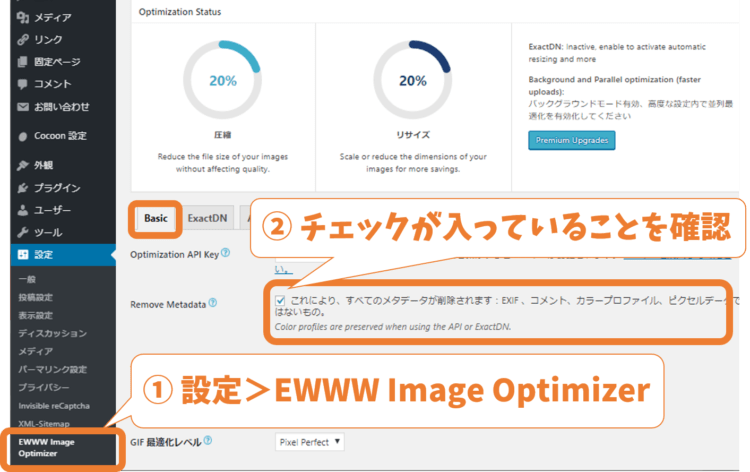Viewport: 750px width, 472px height.
Task: Switch to the ExactDN tab
Action: click(x=207, y=218)
